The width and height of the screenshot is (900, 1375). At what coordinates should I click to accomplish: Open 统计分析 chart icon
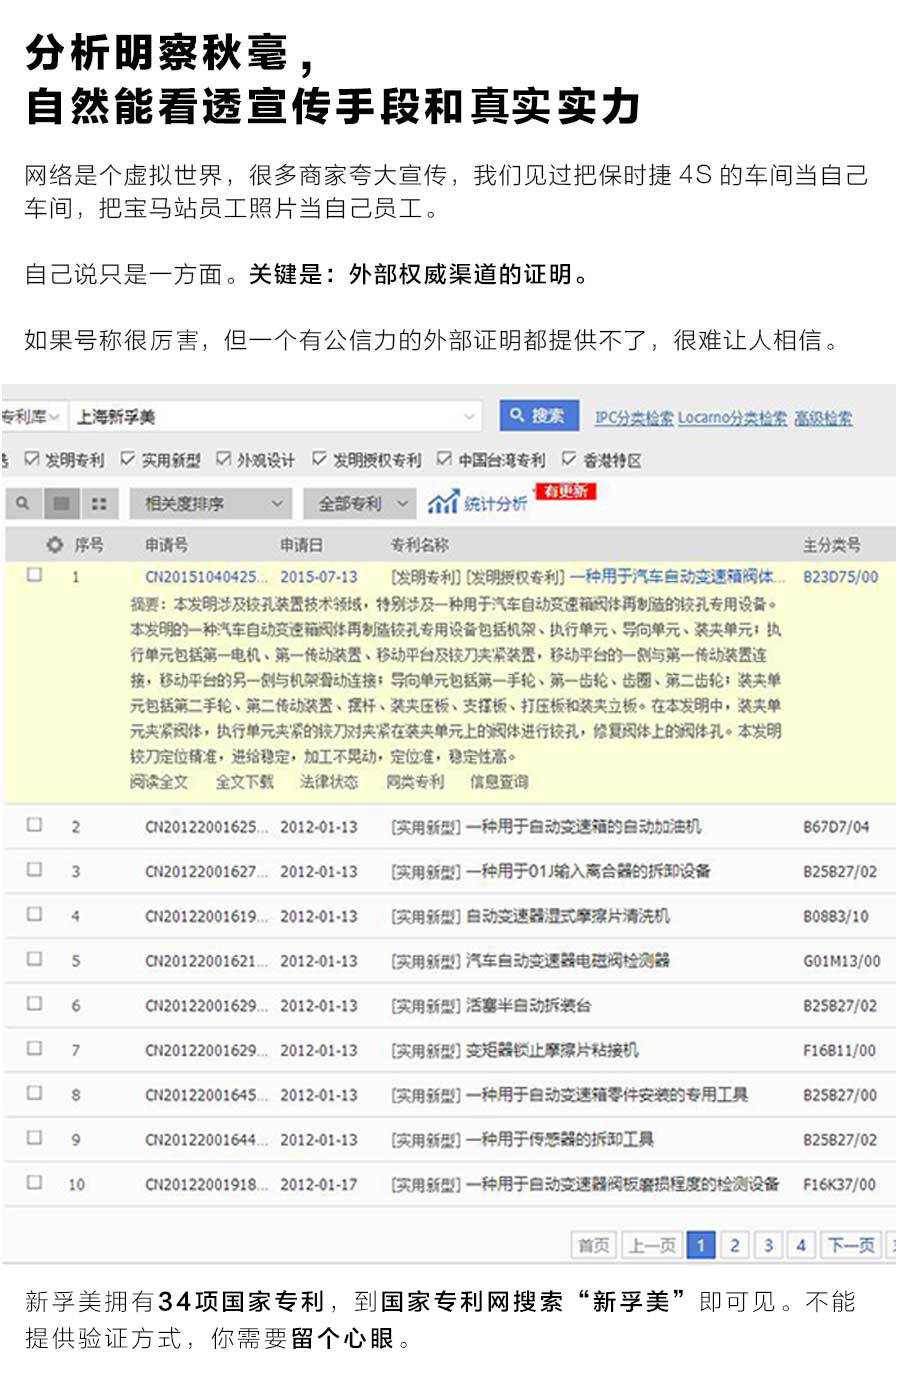pos(443,502)
